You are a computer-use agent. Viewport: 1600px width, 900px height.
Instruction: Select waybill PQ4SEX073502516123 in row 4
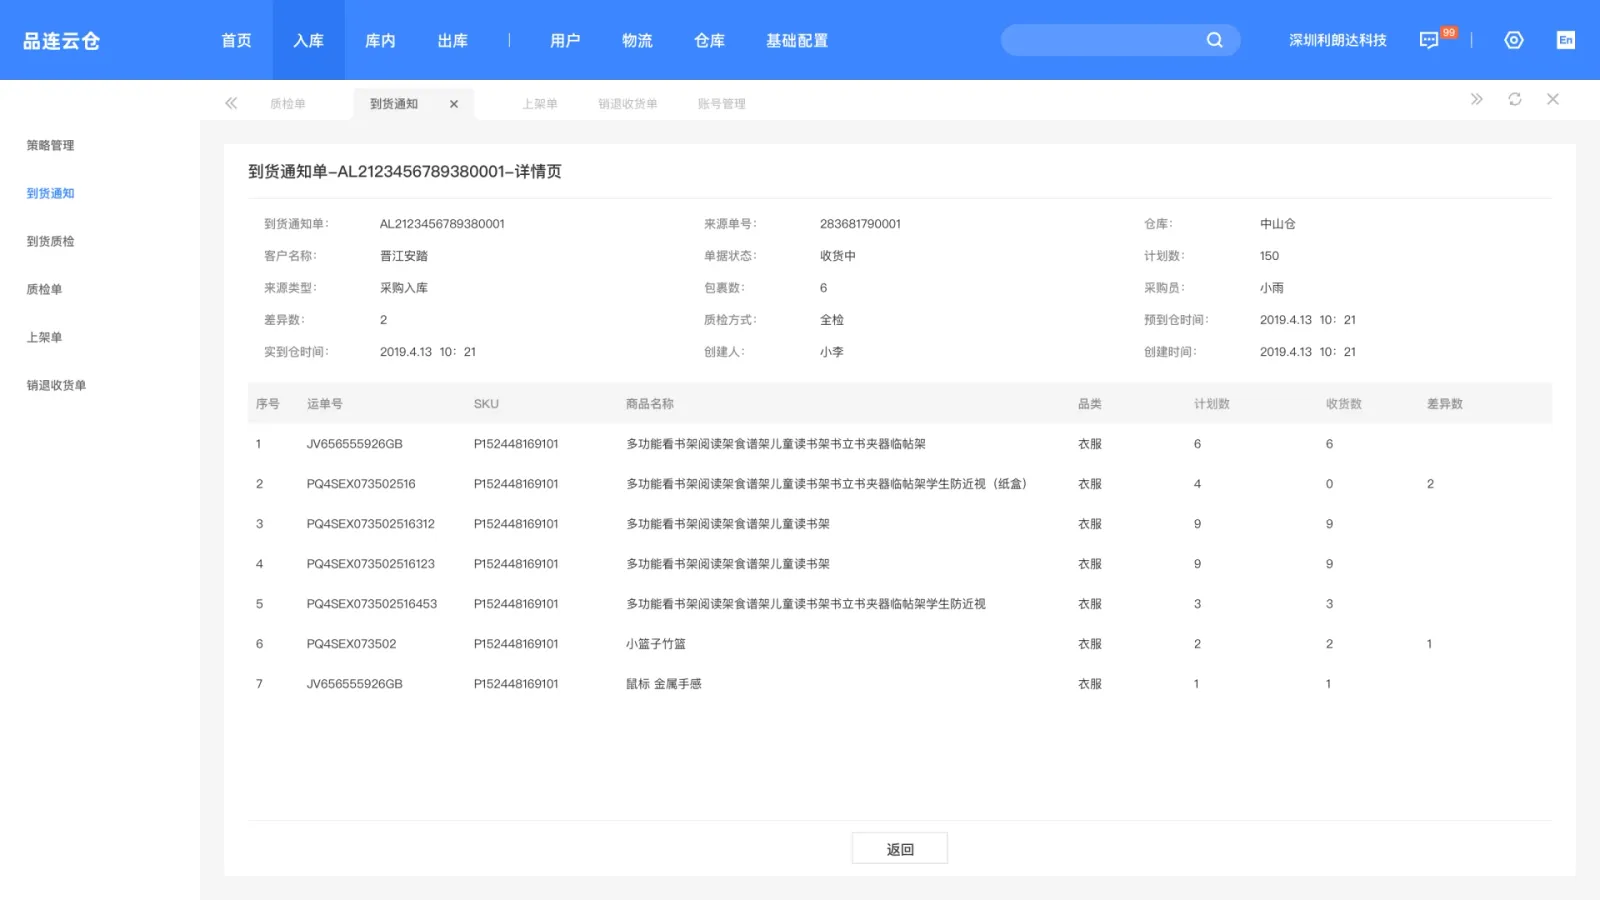(371, 564)
